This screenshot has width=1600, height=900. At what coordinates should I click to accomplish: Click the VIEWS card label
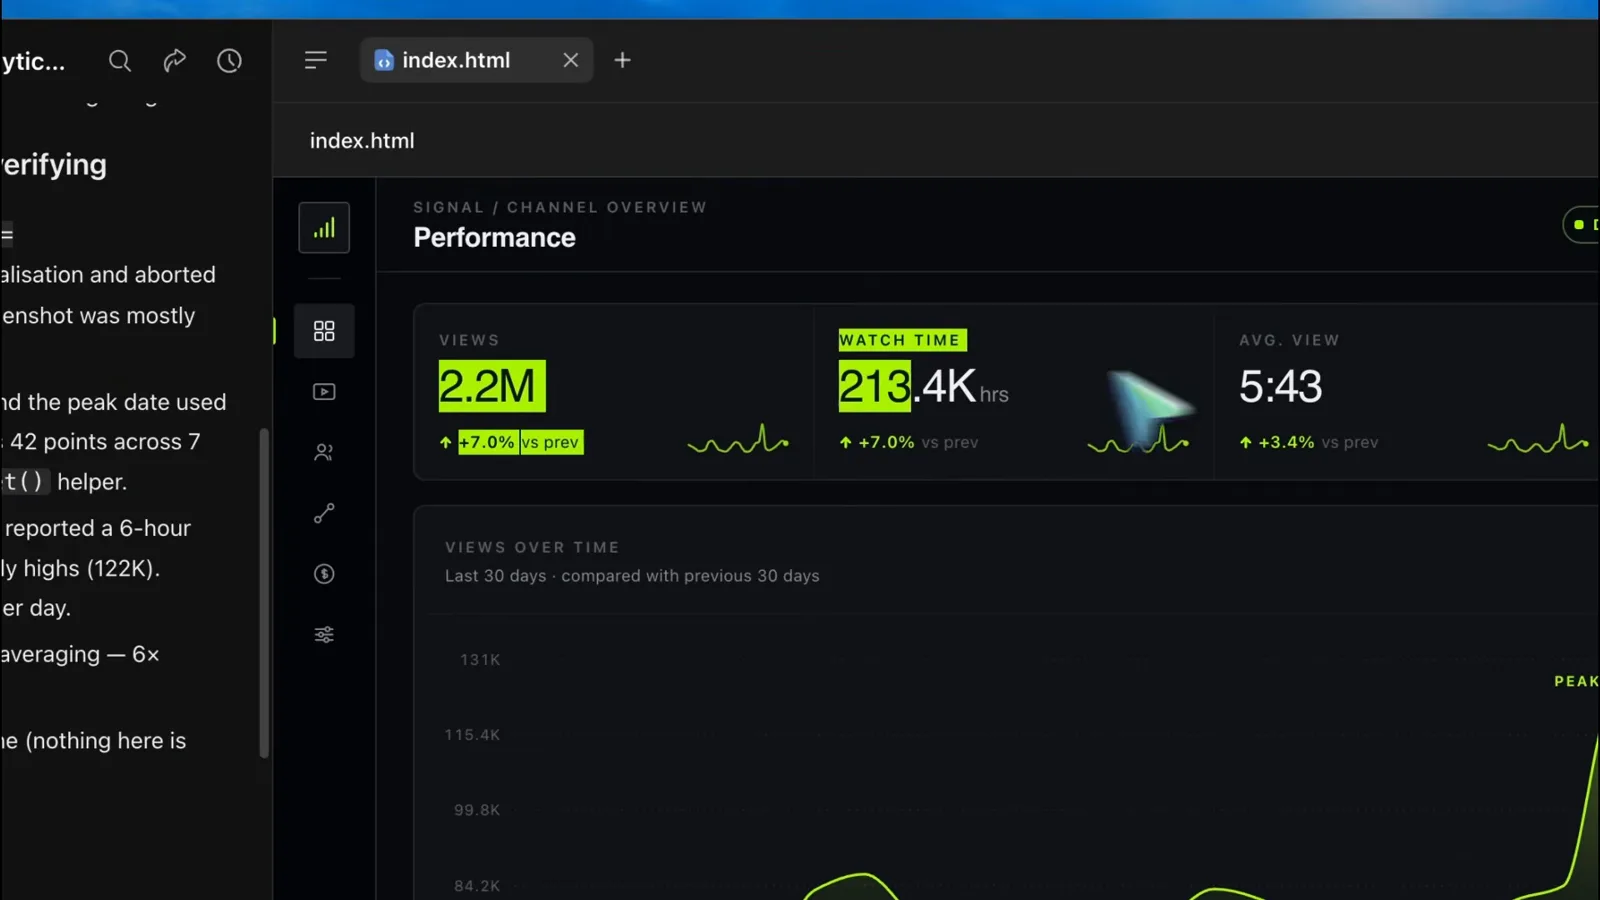pyautogui.click(x=469, y=340)
